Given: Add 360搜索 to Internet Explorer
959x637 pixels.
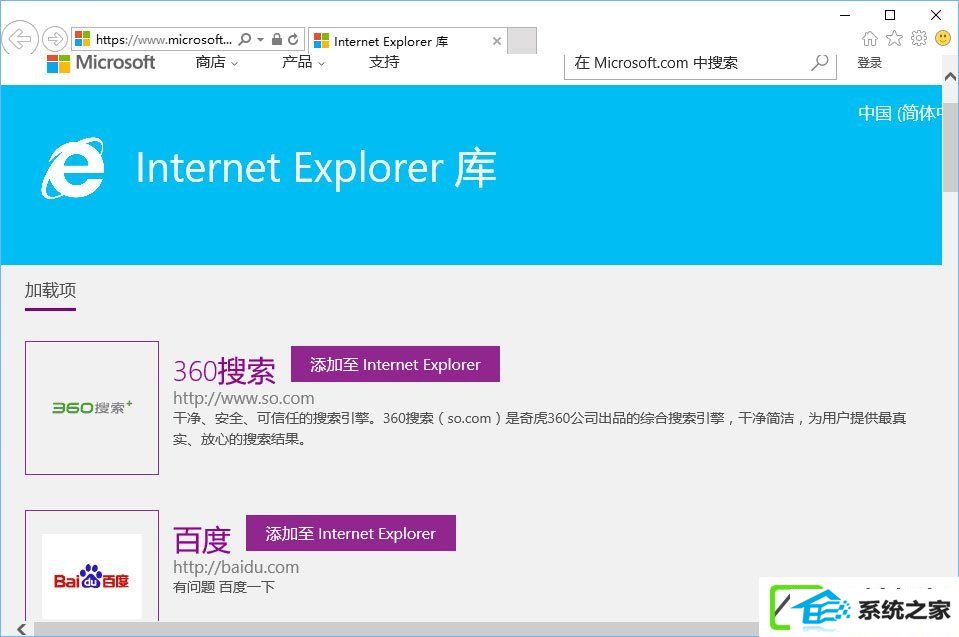Looking at the screenshot, I should (395, 364).
